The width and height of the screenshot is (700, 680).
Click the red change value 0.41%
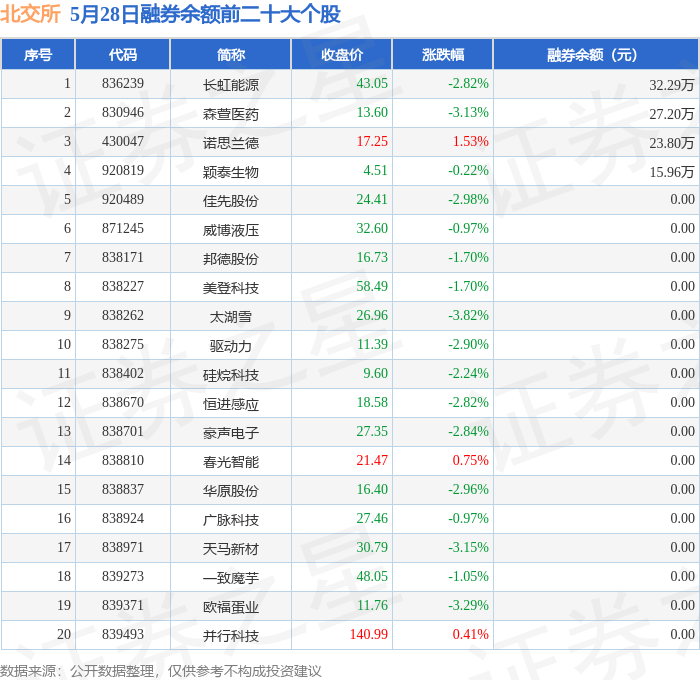pyautogui.click(x=471, y=634)
